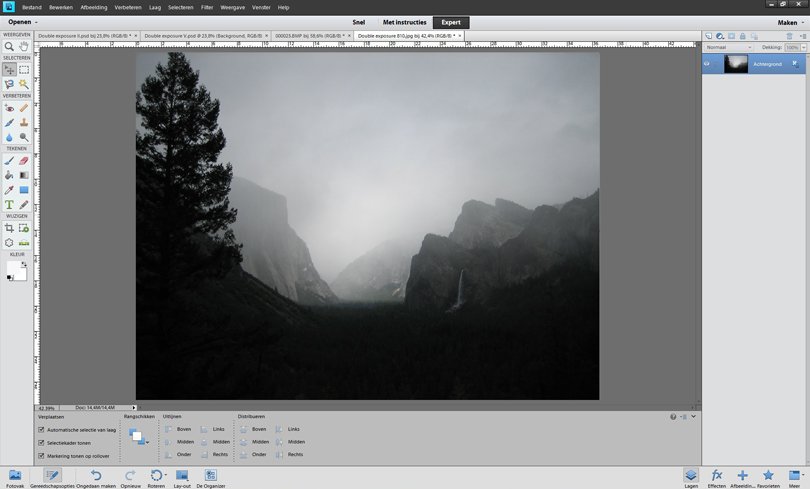Screen dimensions: 810x489
Task: Click Ongedaan maken (undo) button
Action: pyautogui.click(x=96, y=478)
